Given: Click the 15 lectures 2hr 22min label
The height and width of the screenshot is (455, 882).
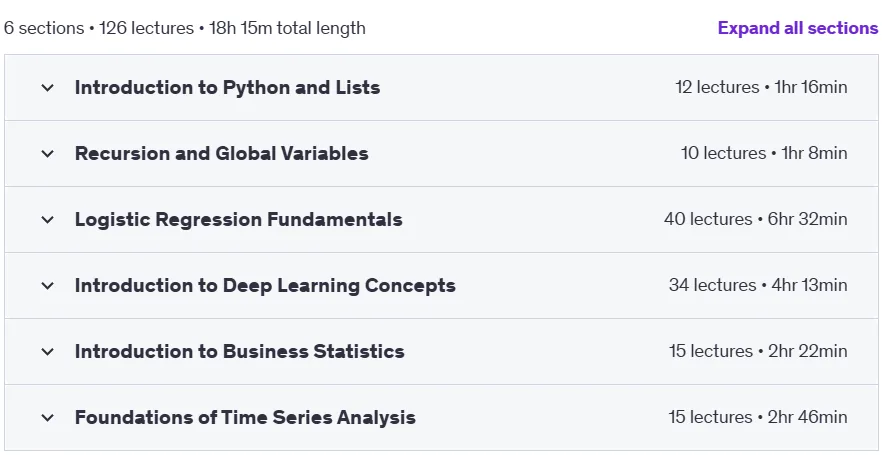Looking at the screenshot, I should tap(758, 352).
